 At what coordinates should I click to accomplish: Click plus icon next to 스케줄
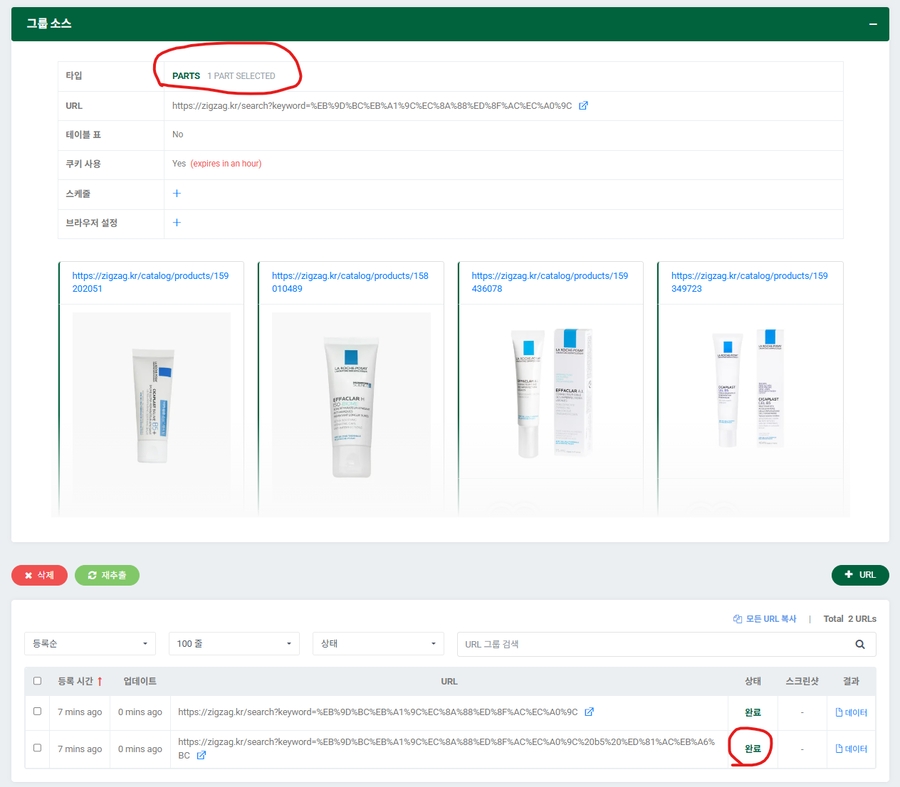click(x=177, y=193)
